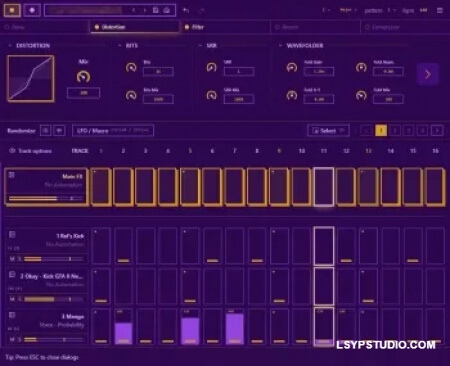Select step page 2
450x366 pixels.
click(395, 130)
